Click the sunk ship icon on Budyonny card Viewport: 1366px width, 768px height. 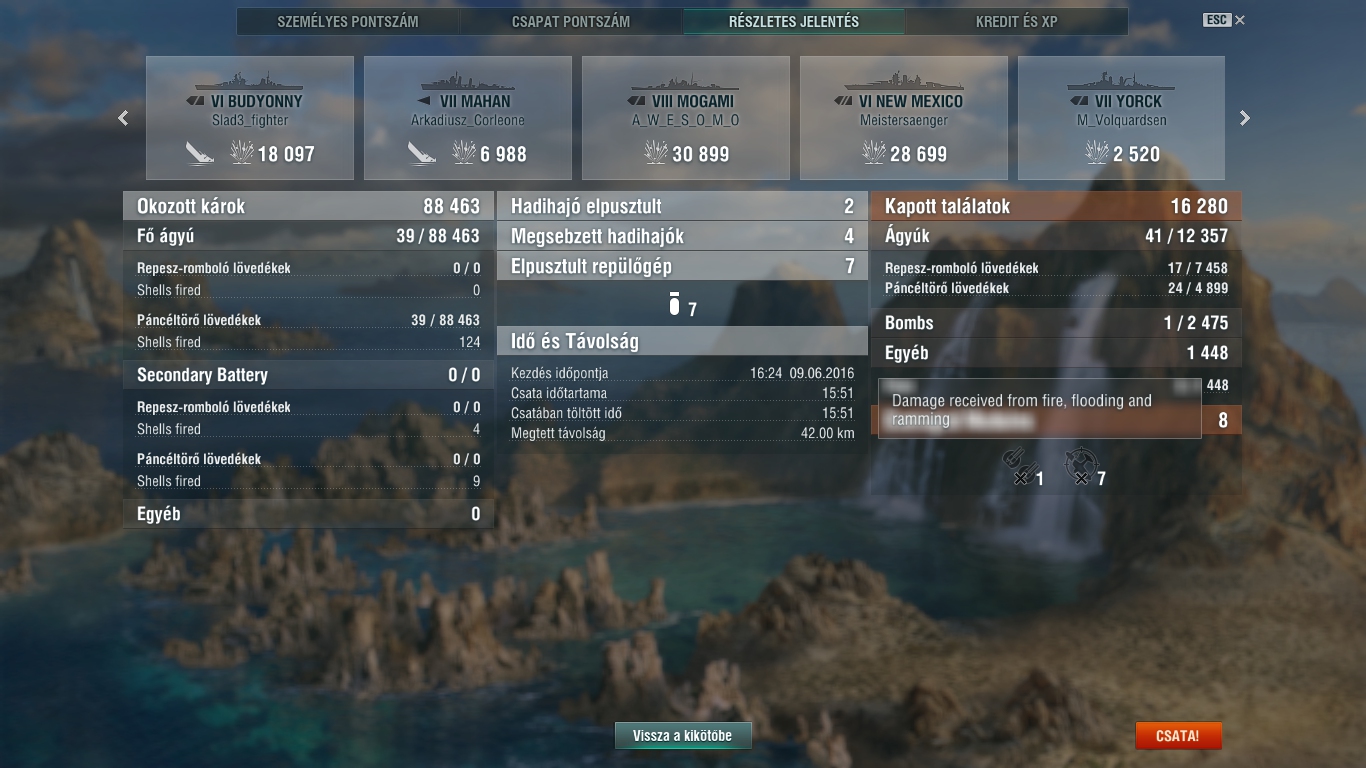(200, 153)
